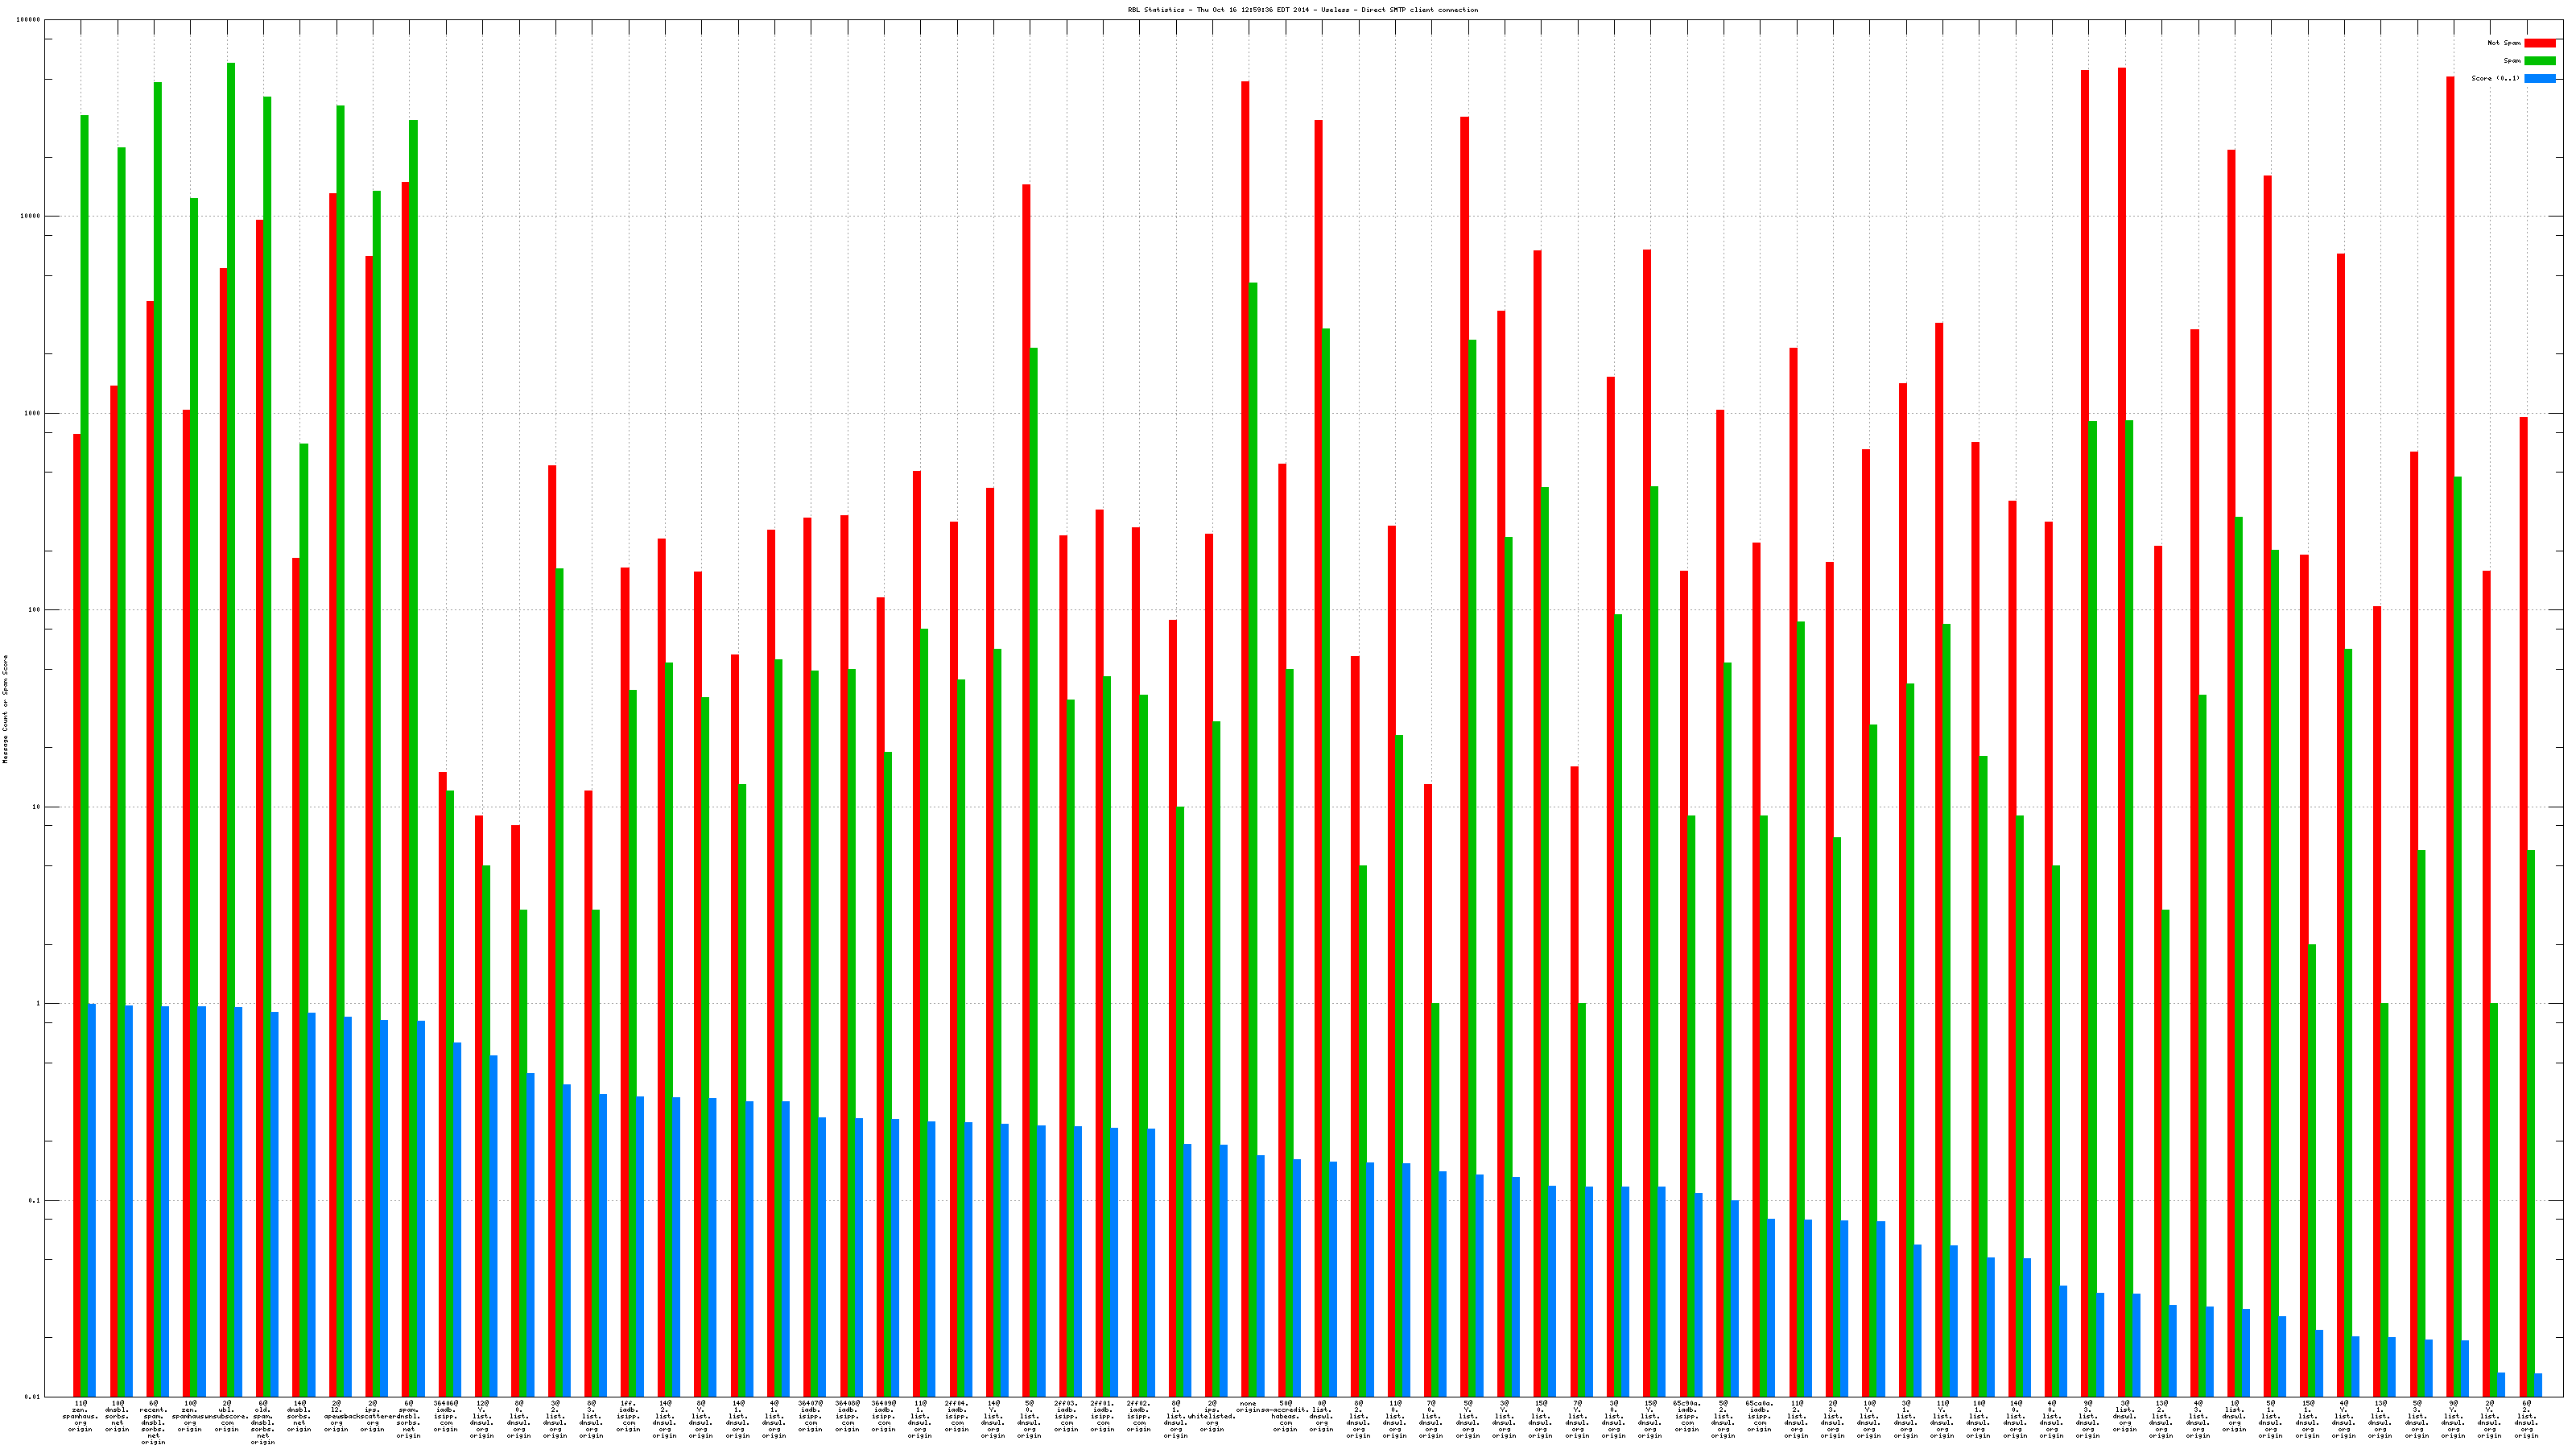Click the rightmost blue score bar

(2538, 1385)
